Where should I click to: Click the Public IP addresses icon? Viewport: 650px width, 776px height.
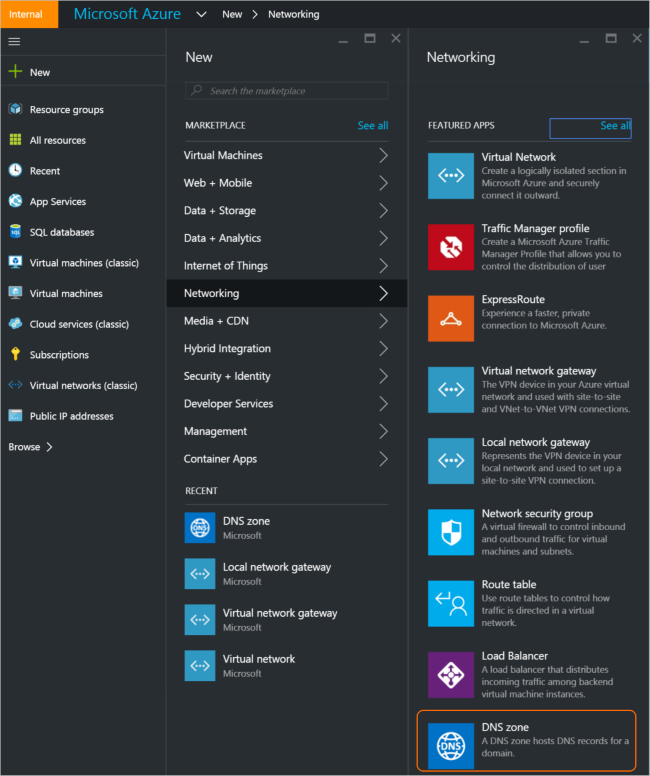(x=15, y=416)
